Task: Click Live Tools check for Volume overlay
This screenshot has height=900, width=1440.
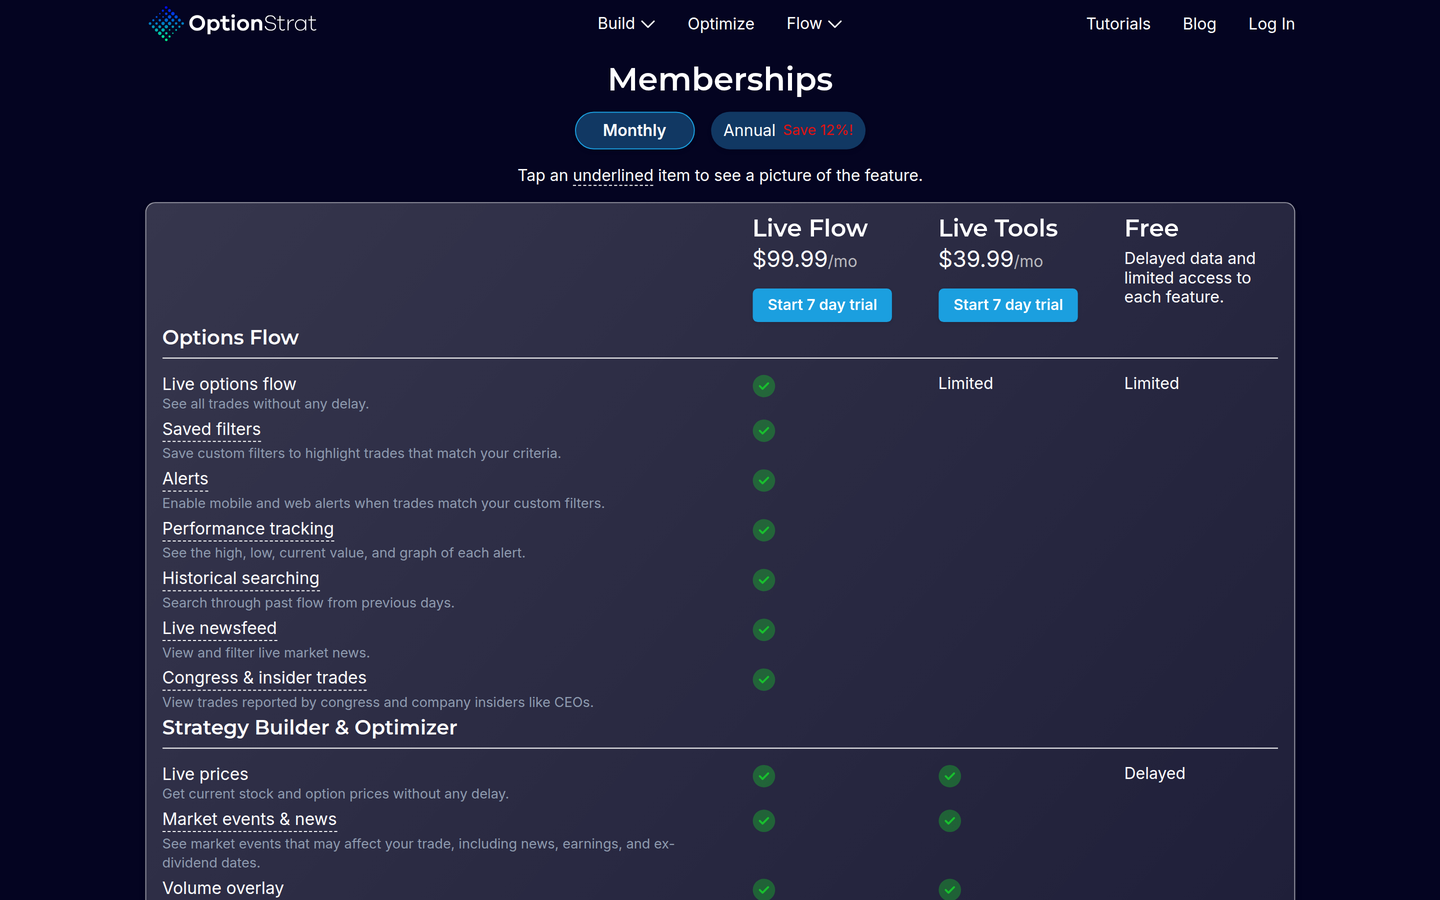Action: pyautogui.click(x=950, y=889)
